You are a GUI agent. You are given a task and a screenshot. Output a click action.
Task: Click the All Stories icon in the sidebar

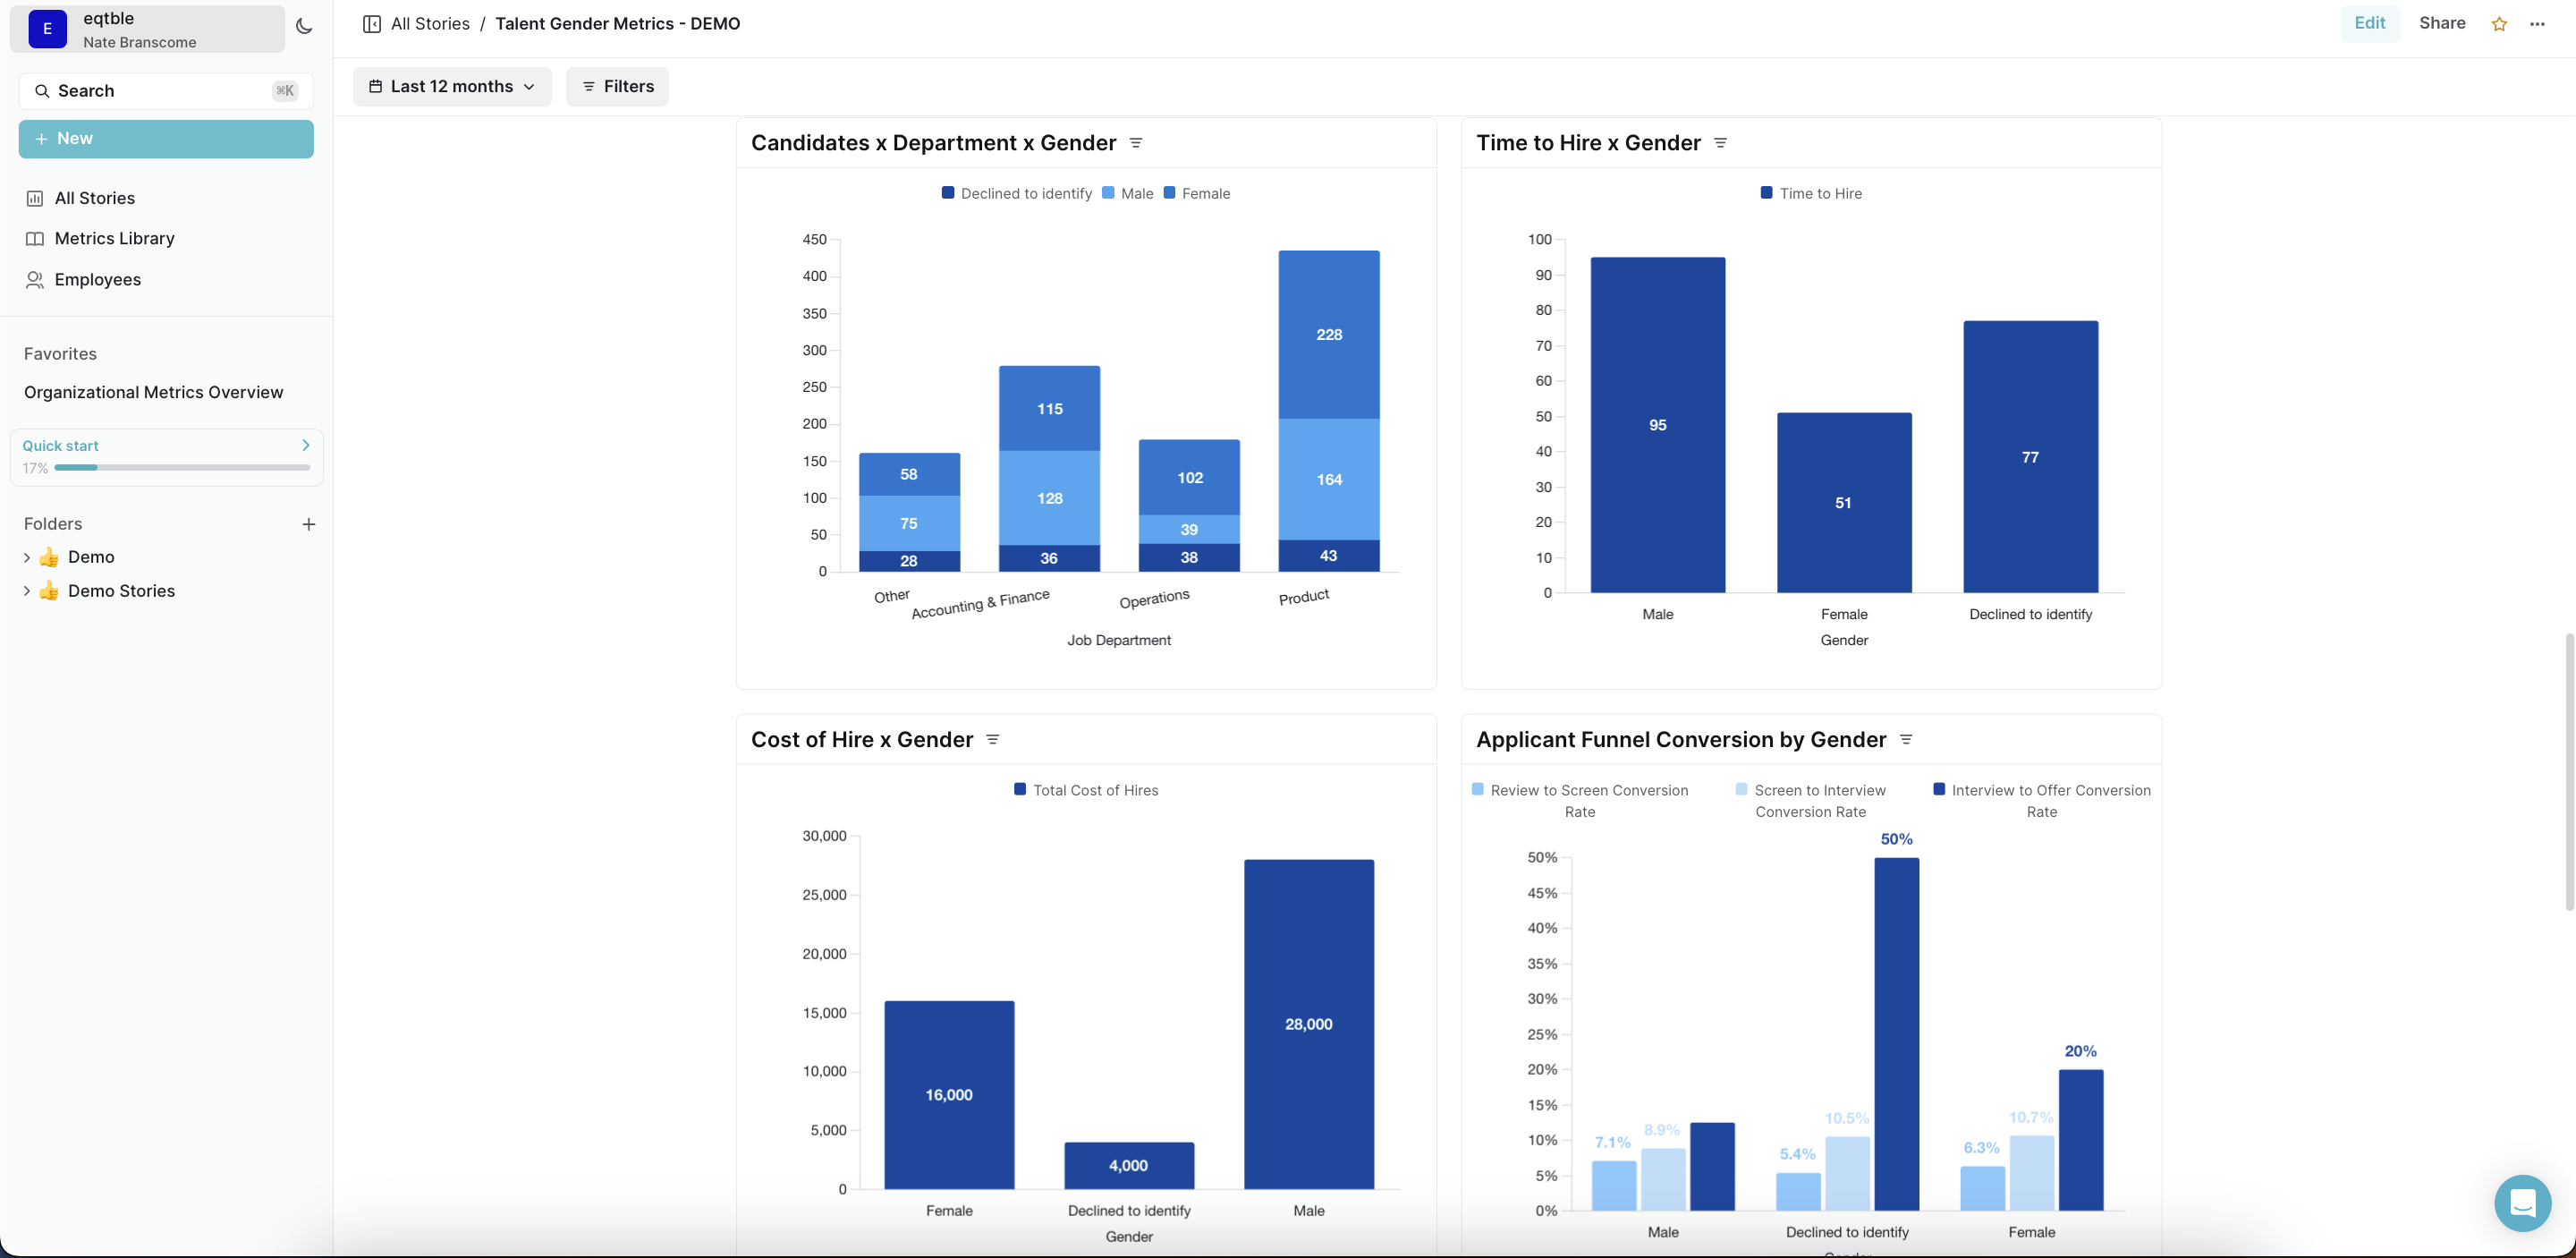click(34, 197)
